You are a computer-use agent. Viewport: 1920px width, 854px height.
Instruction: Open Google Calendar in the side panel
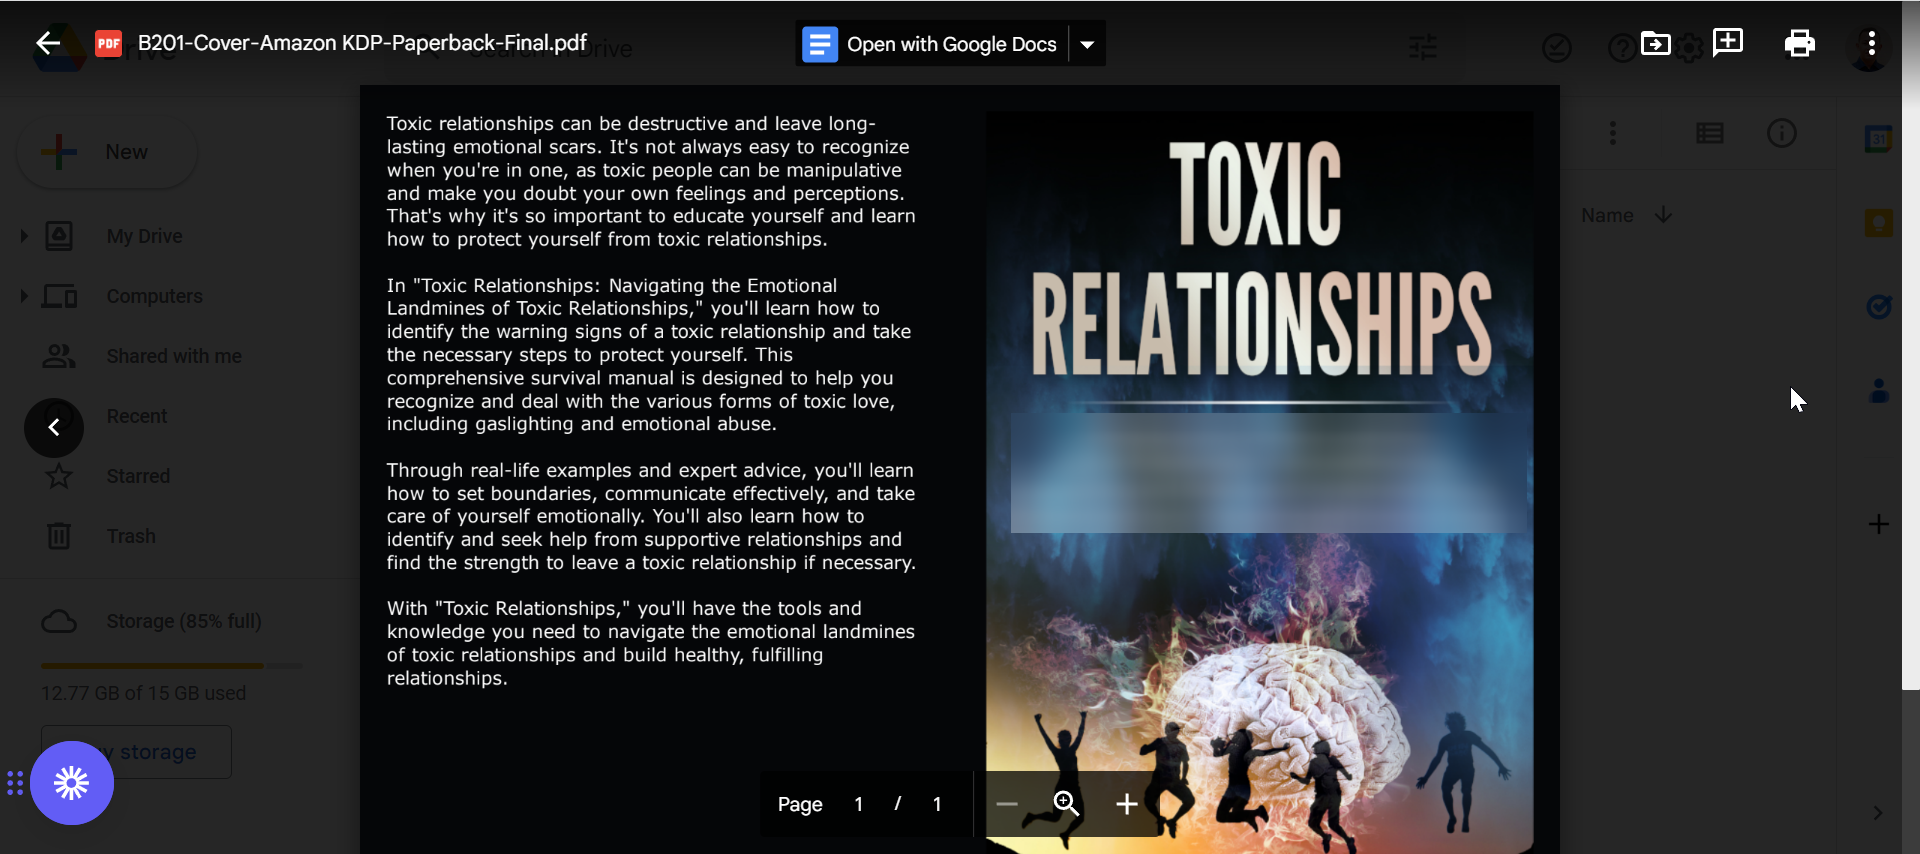pos(1879,139)
